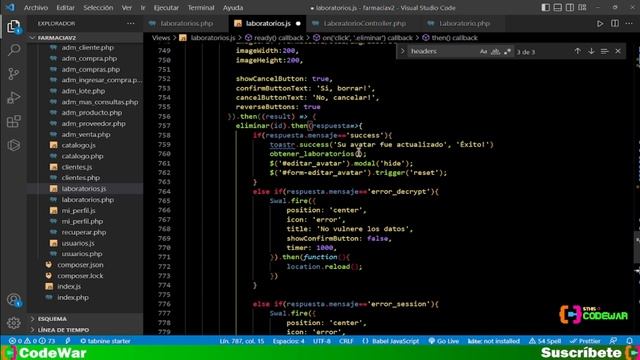Change encoding via UTF-8 status item
640x360 pixels.
[x=322, y=341]
